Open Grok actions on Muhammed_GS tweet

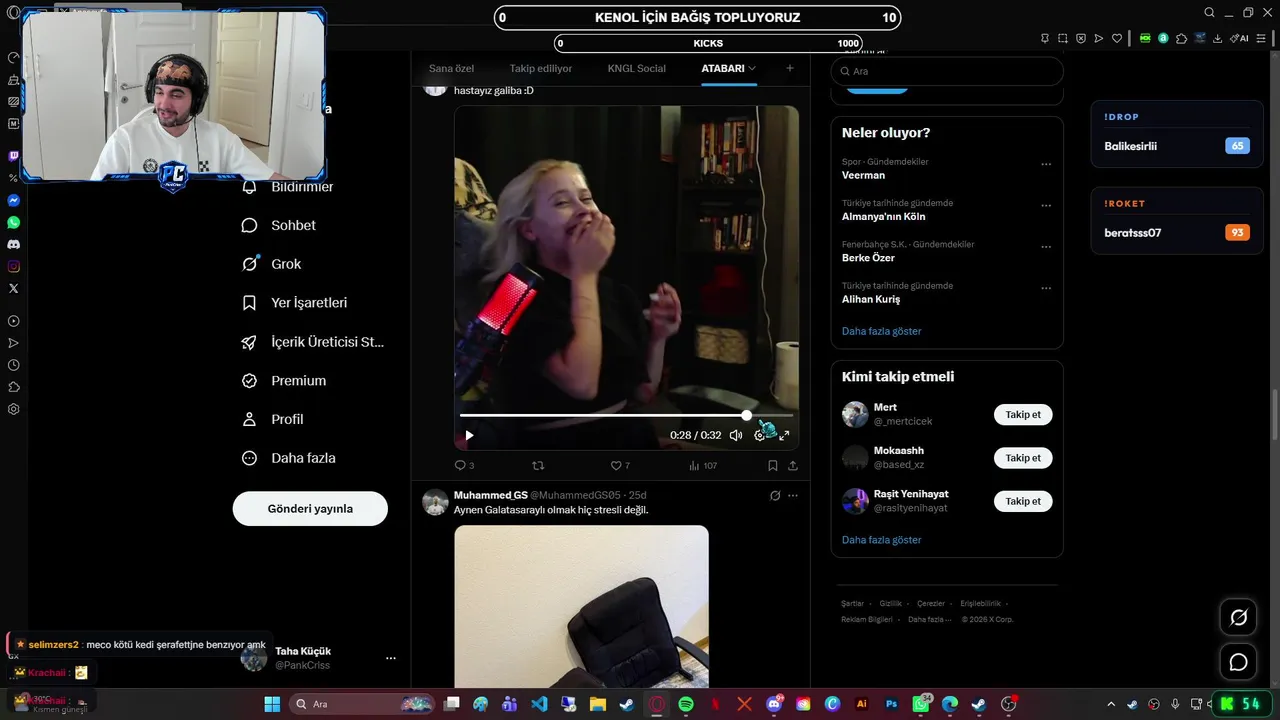pos(774,495)
